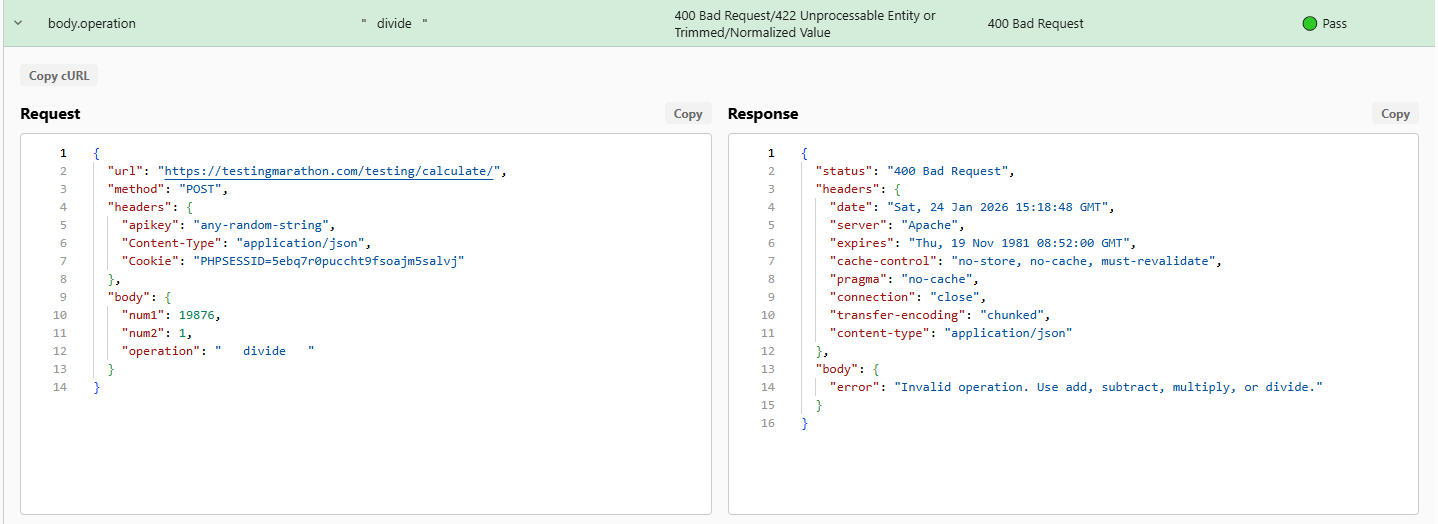Select the body.operation field name

[x=92, y=23]
